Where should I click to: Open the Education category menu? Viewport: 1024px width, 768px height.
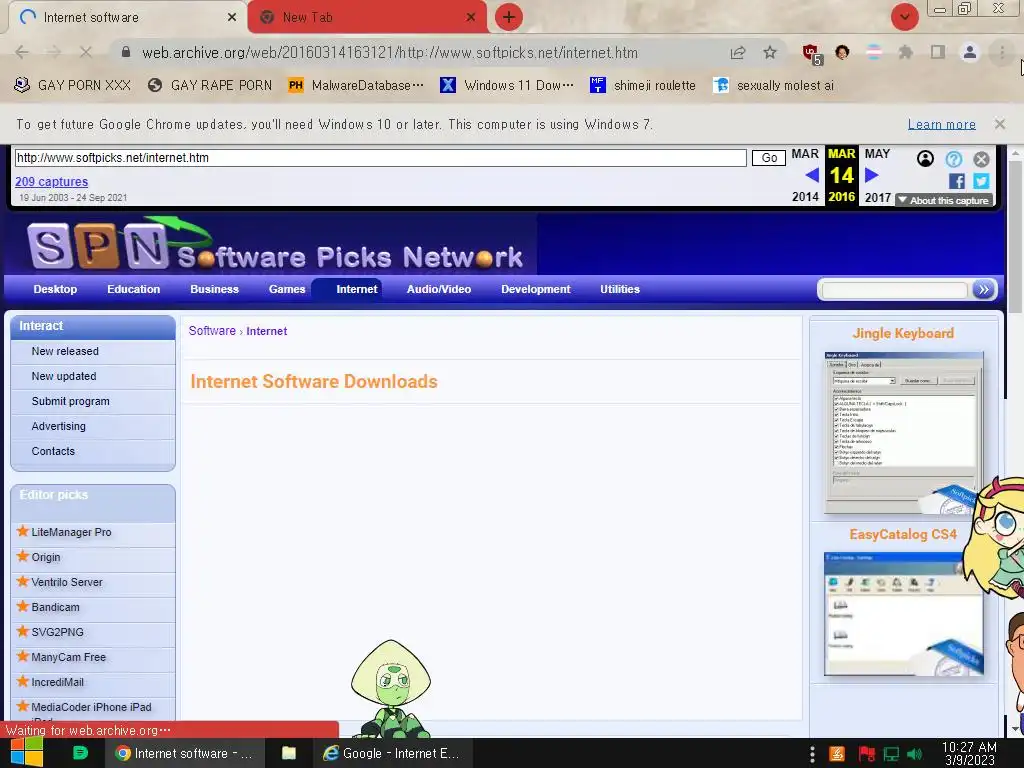click(133, 289)
